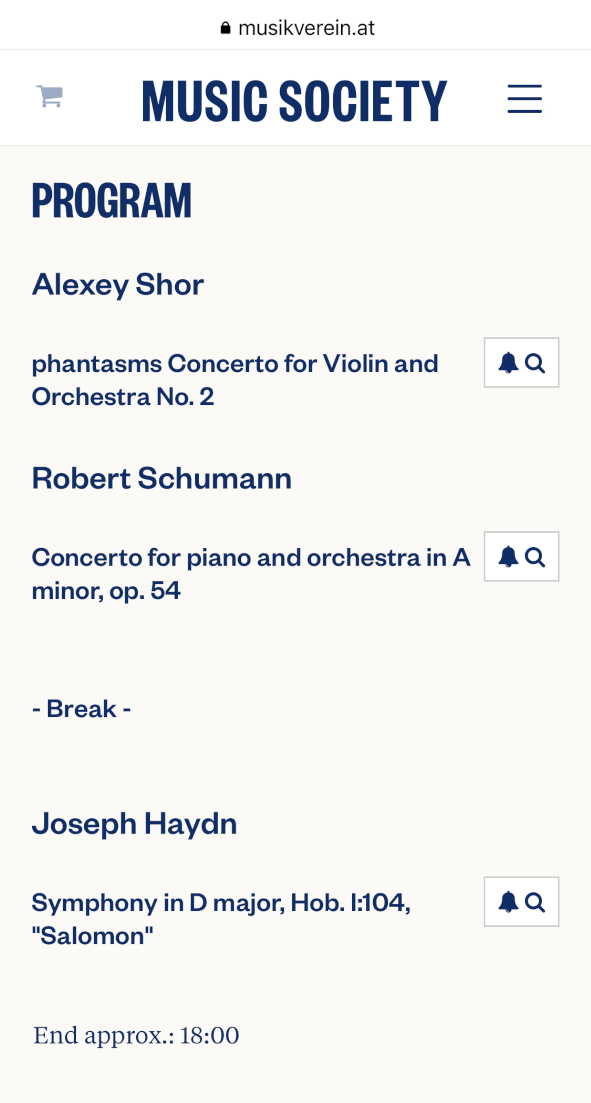The image size is (591, 1103).
Task: Open composer Robert Schumann's name
Action: [x=162, y=478]
